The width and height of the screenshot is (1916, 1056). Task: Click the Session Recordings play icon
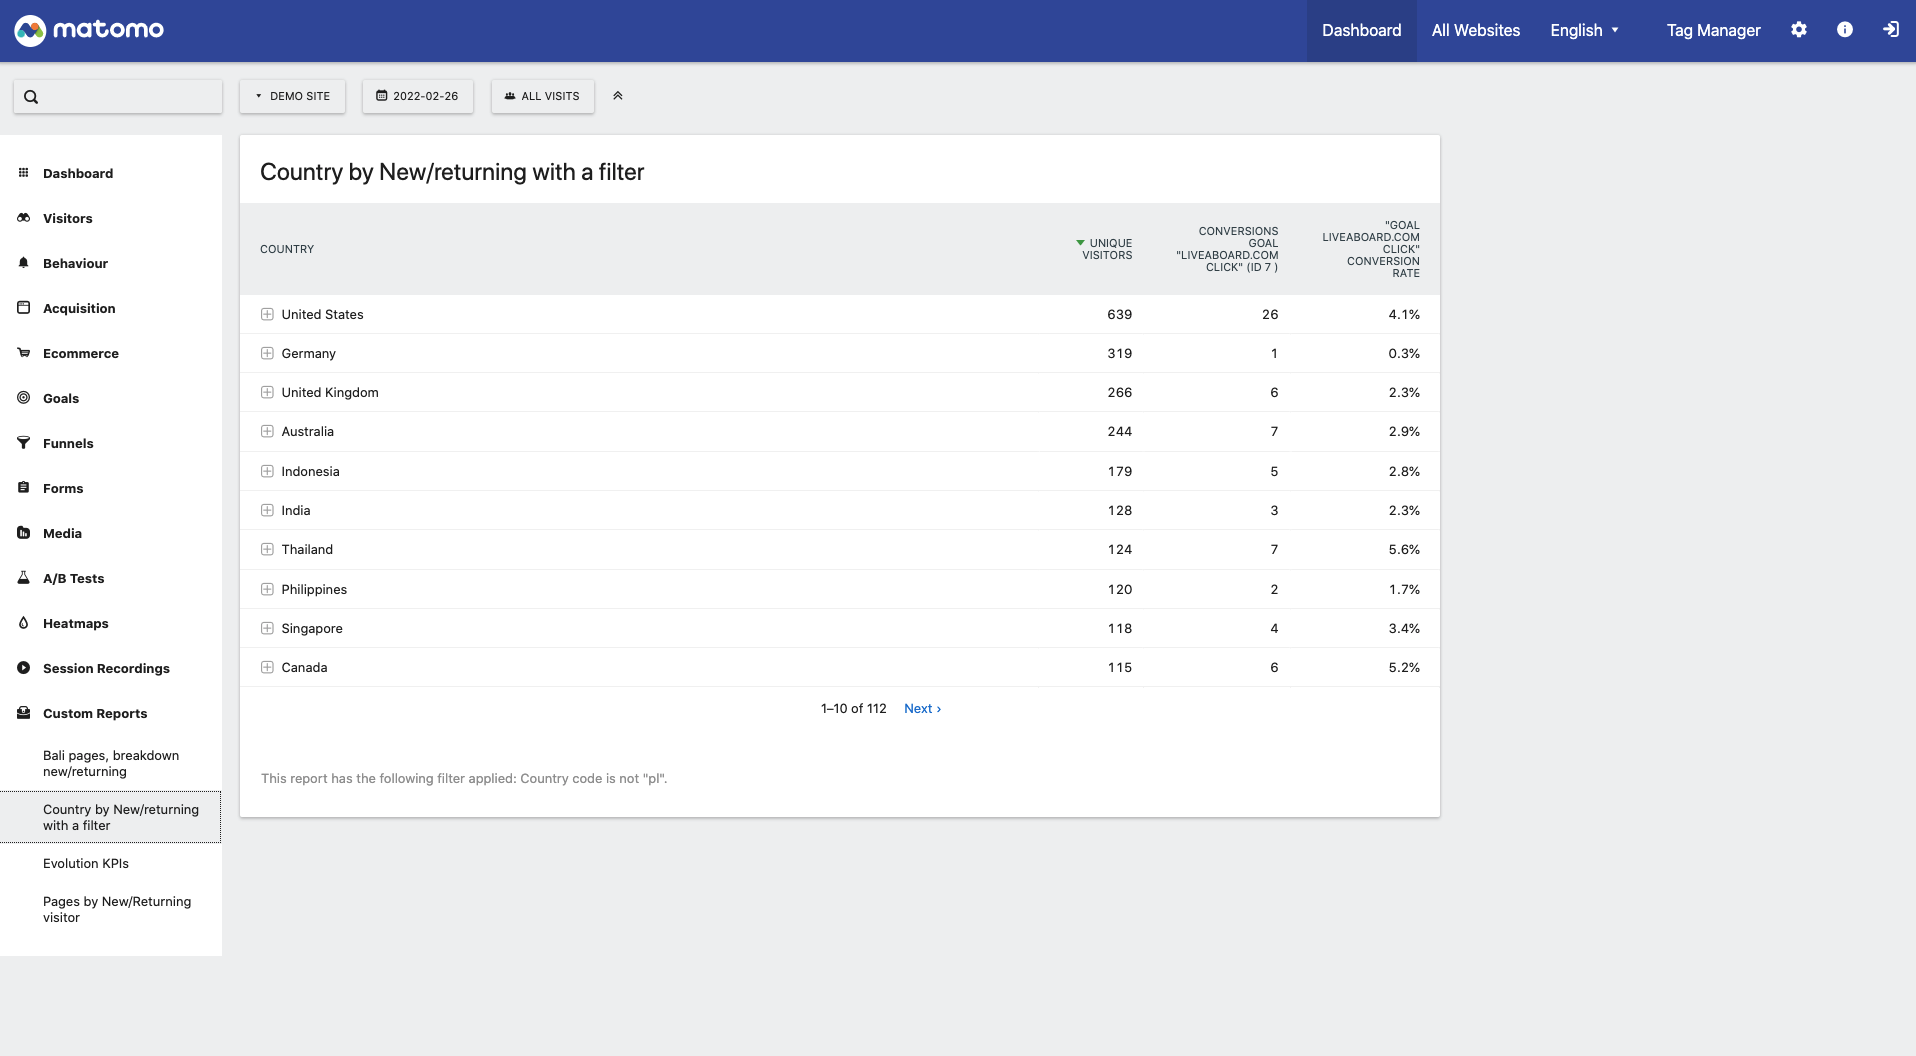tap(24, 668)
